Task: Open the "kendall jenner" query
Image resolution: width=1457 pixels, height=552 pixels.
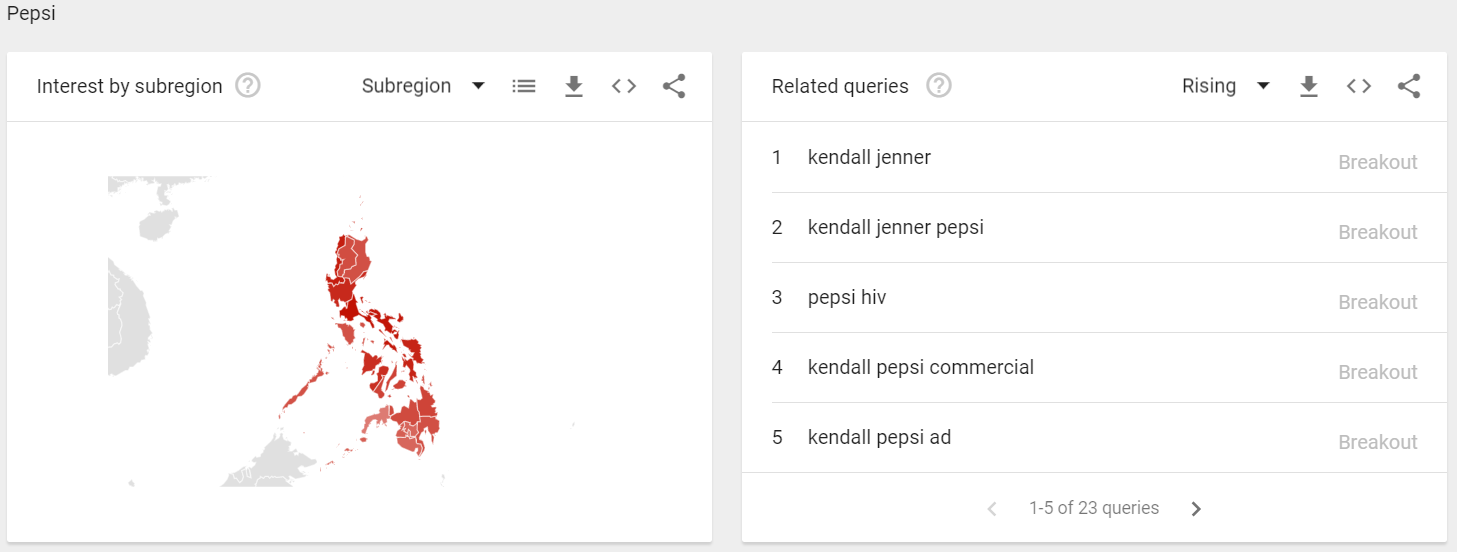Action: (x=869, y=157)
